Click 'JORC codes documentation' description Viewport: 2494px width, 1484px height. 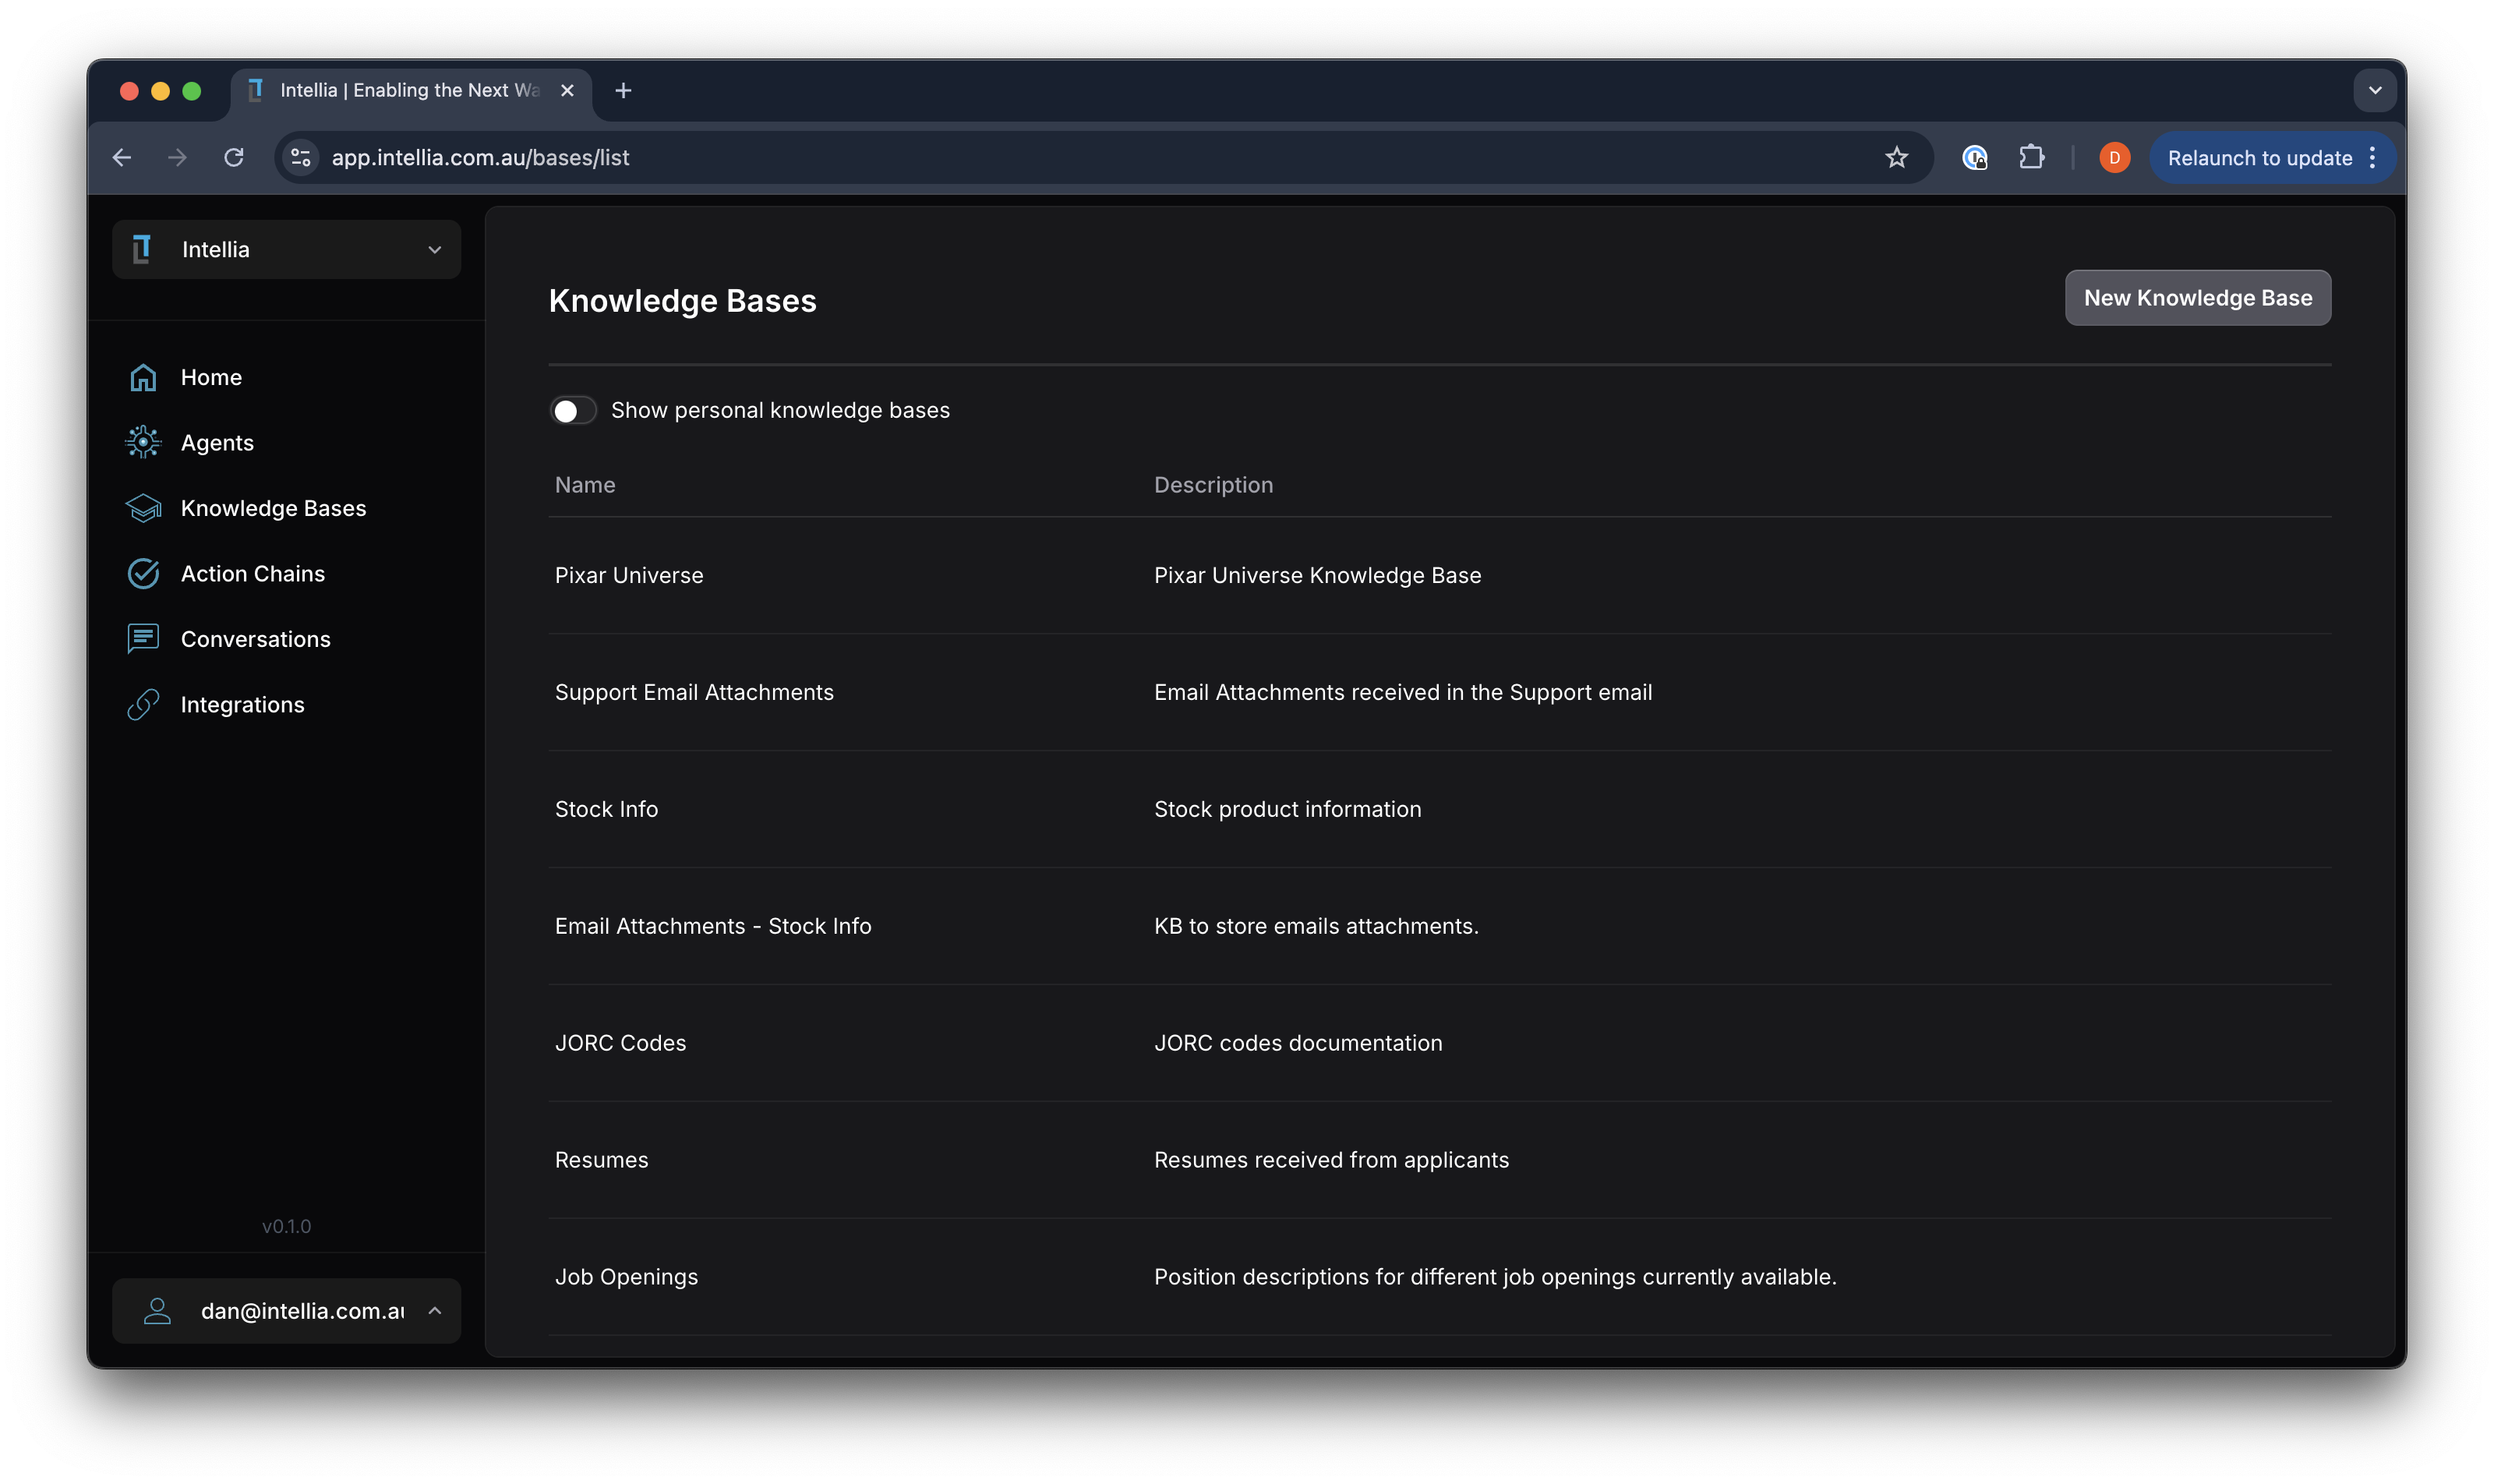1298,1042
